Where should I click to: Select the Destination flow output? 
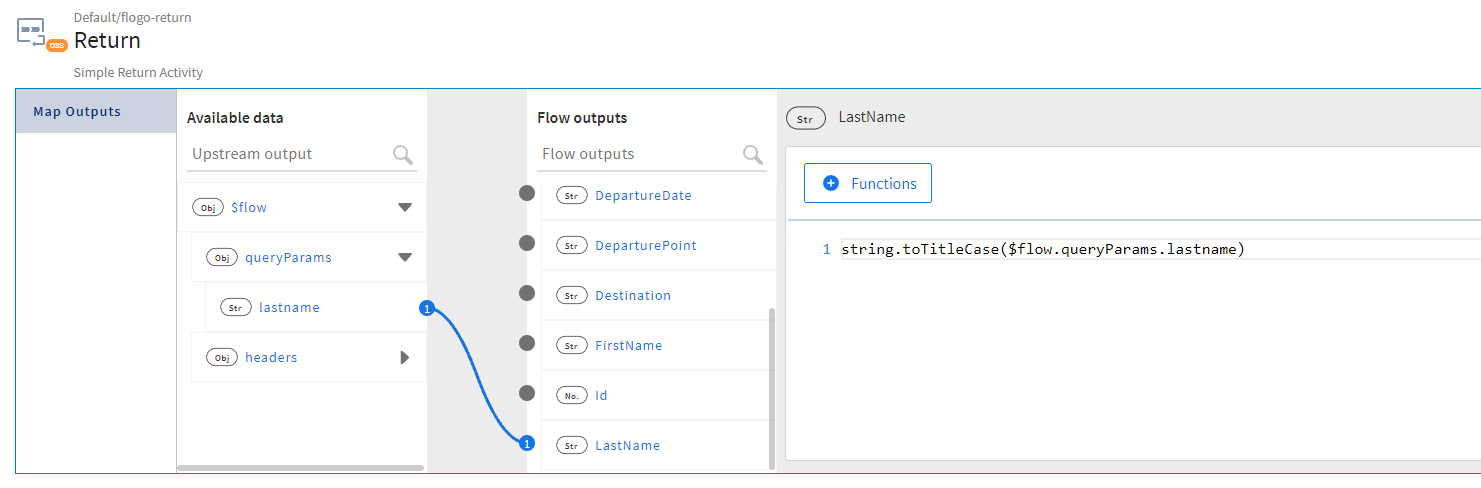pyautogui.click(x=632, y=296)
